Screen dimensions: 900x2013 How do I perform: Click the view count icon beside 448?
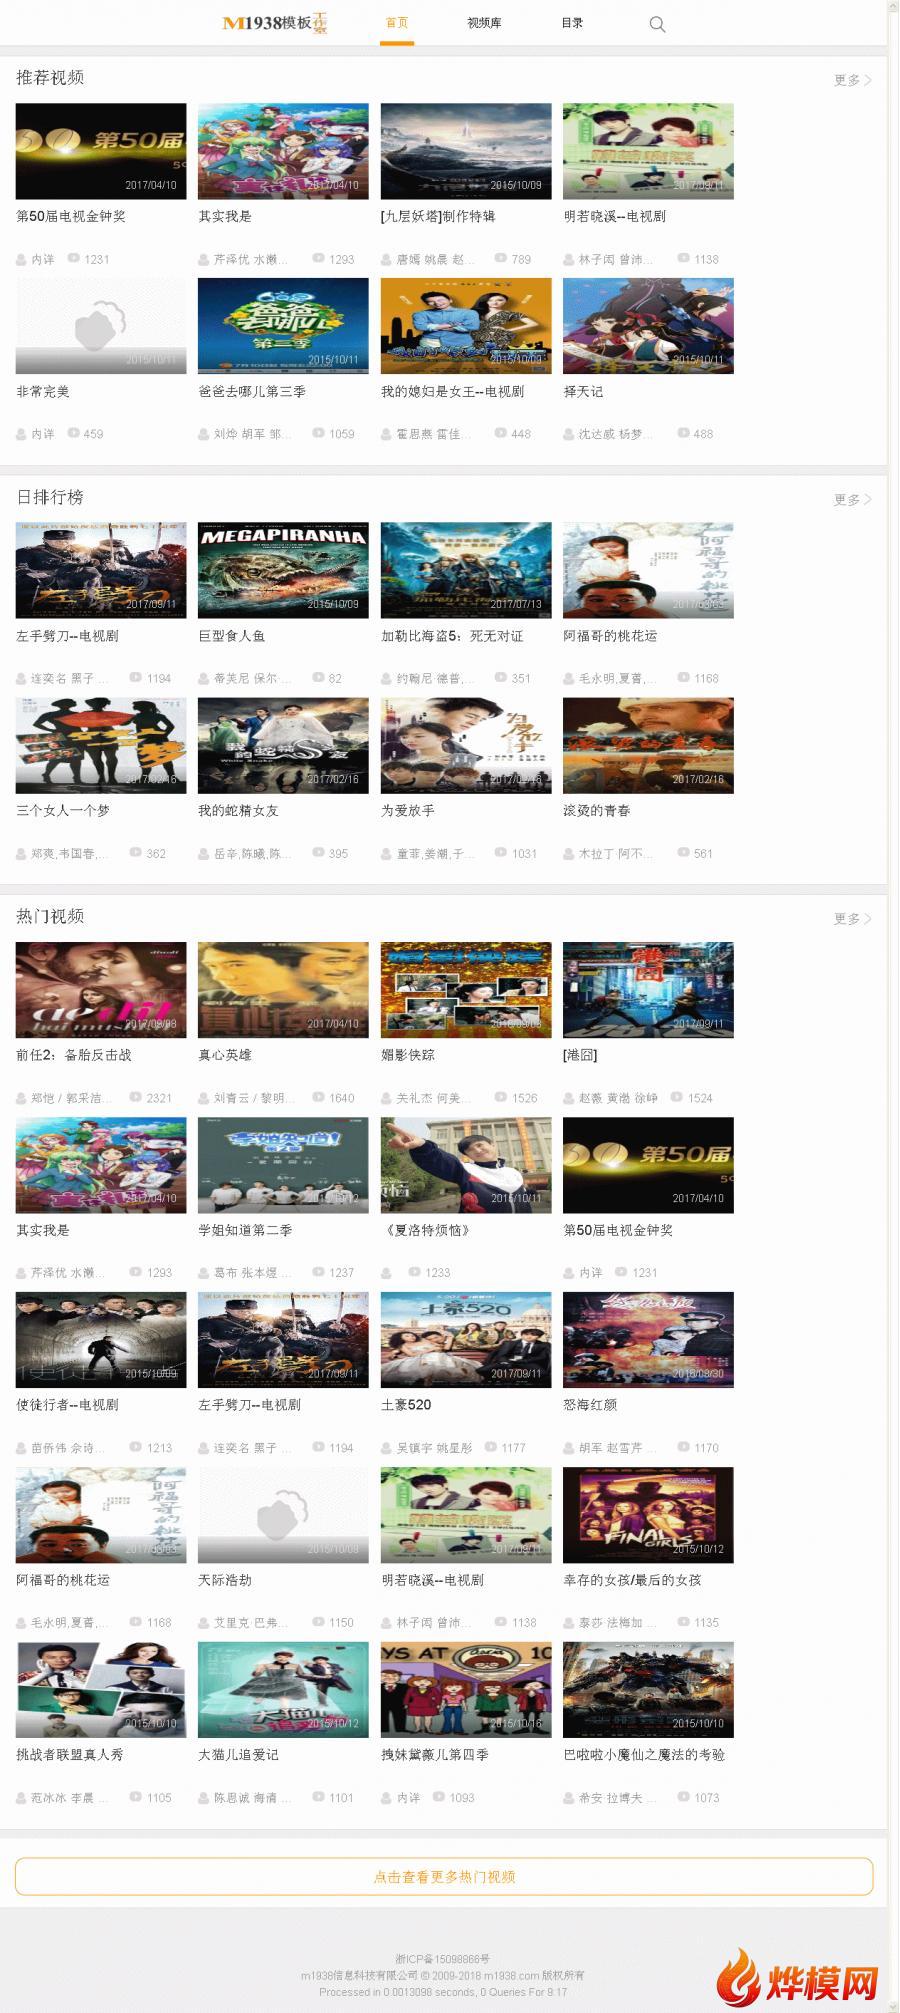point(501,433)
